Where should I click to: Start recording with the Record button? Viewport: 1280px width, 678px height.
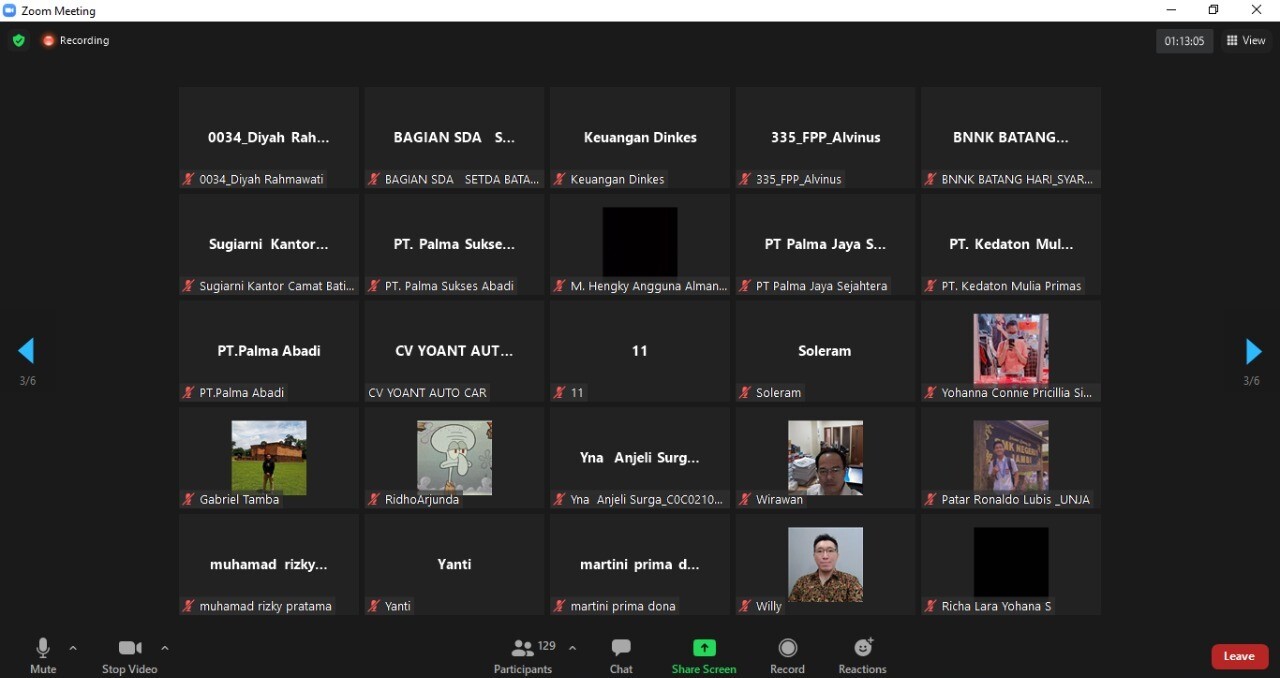pyautogui.click(x=787, y=655)
